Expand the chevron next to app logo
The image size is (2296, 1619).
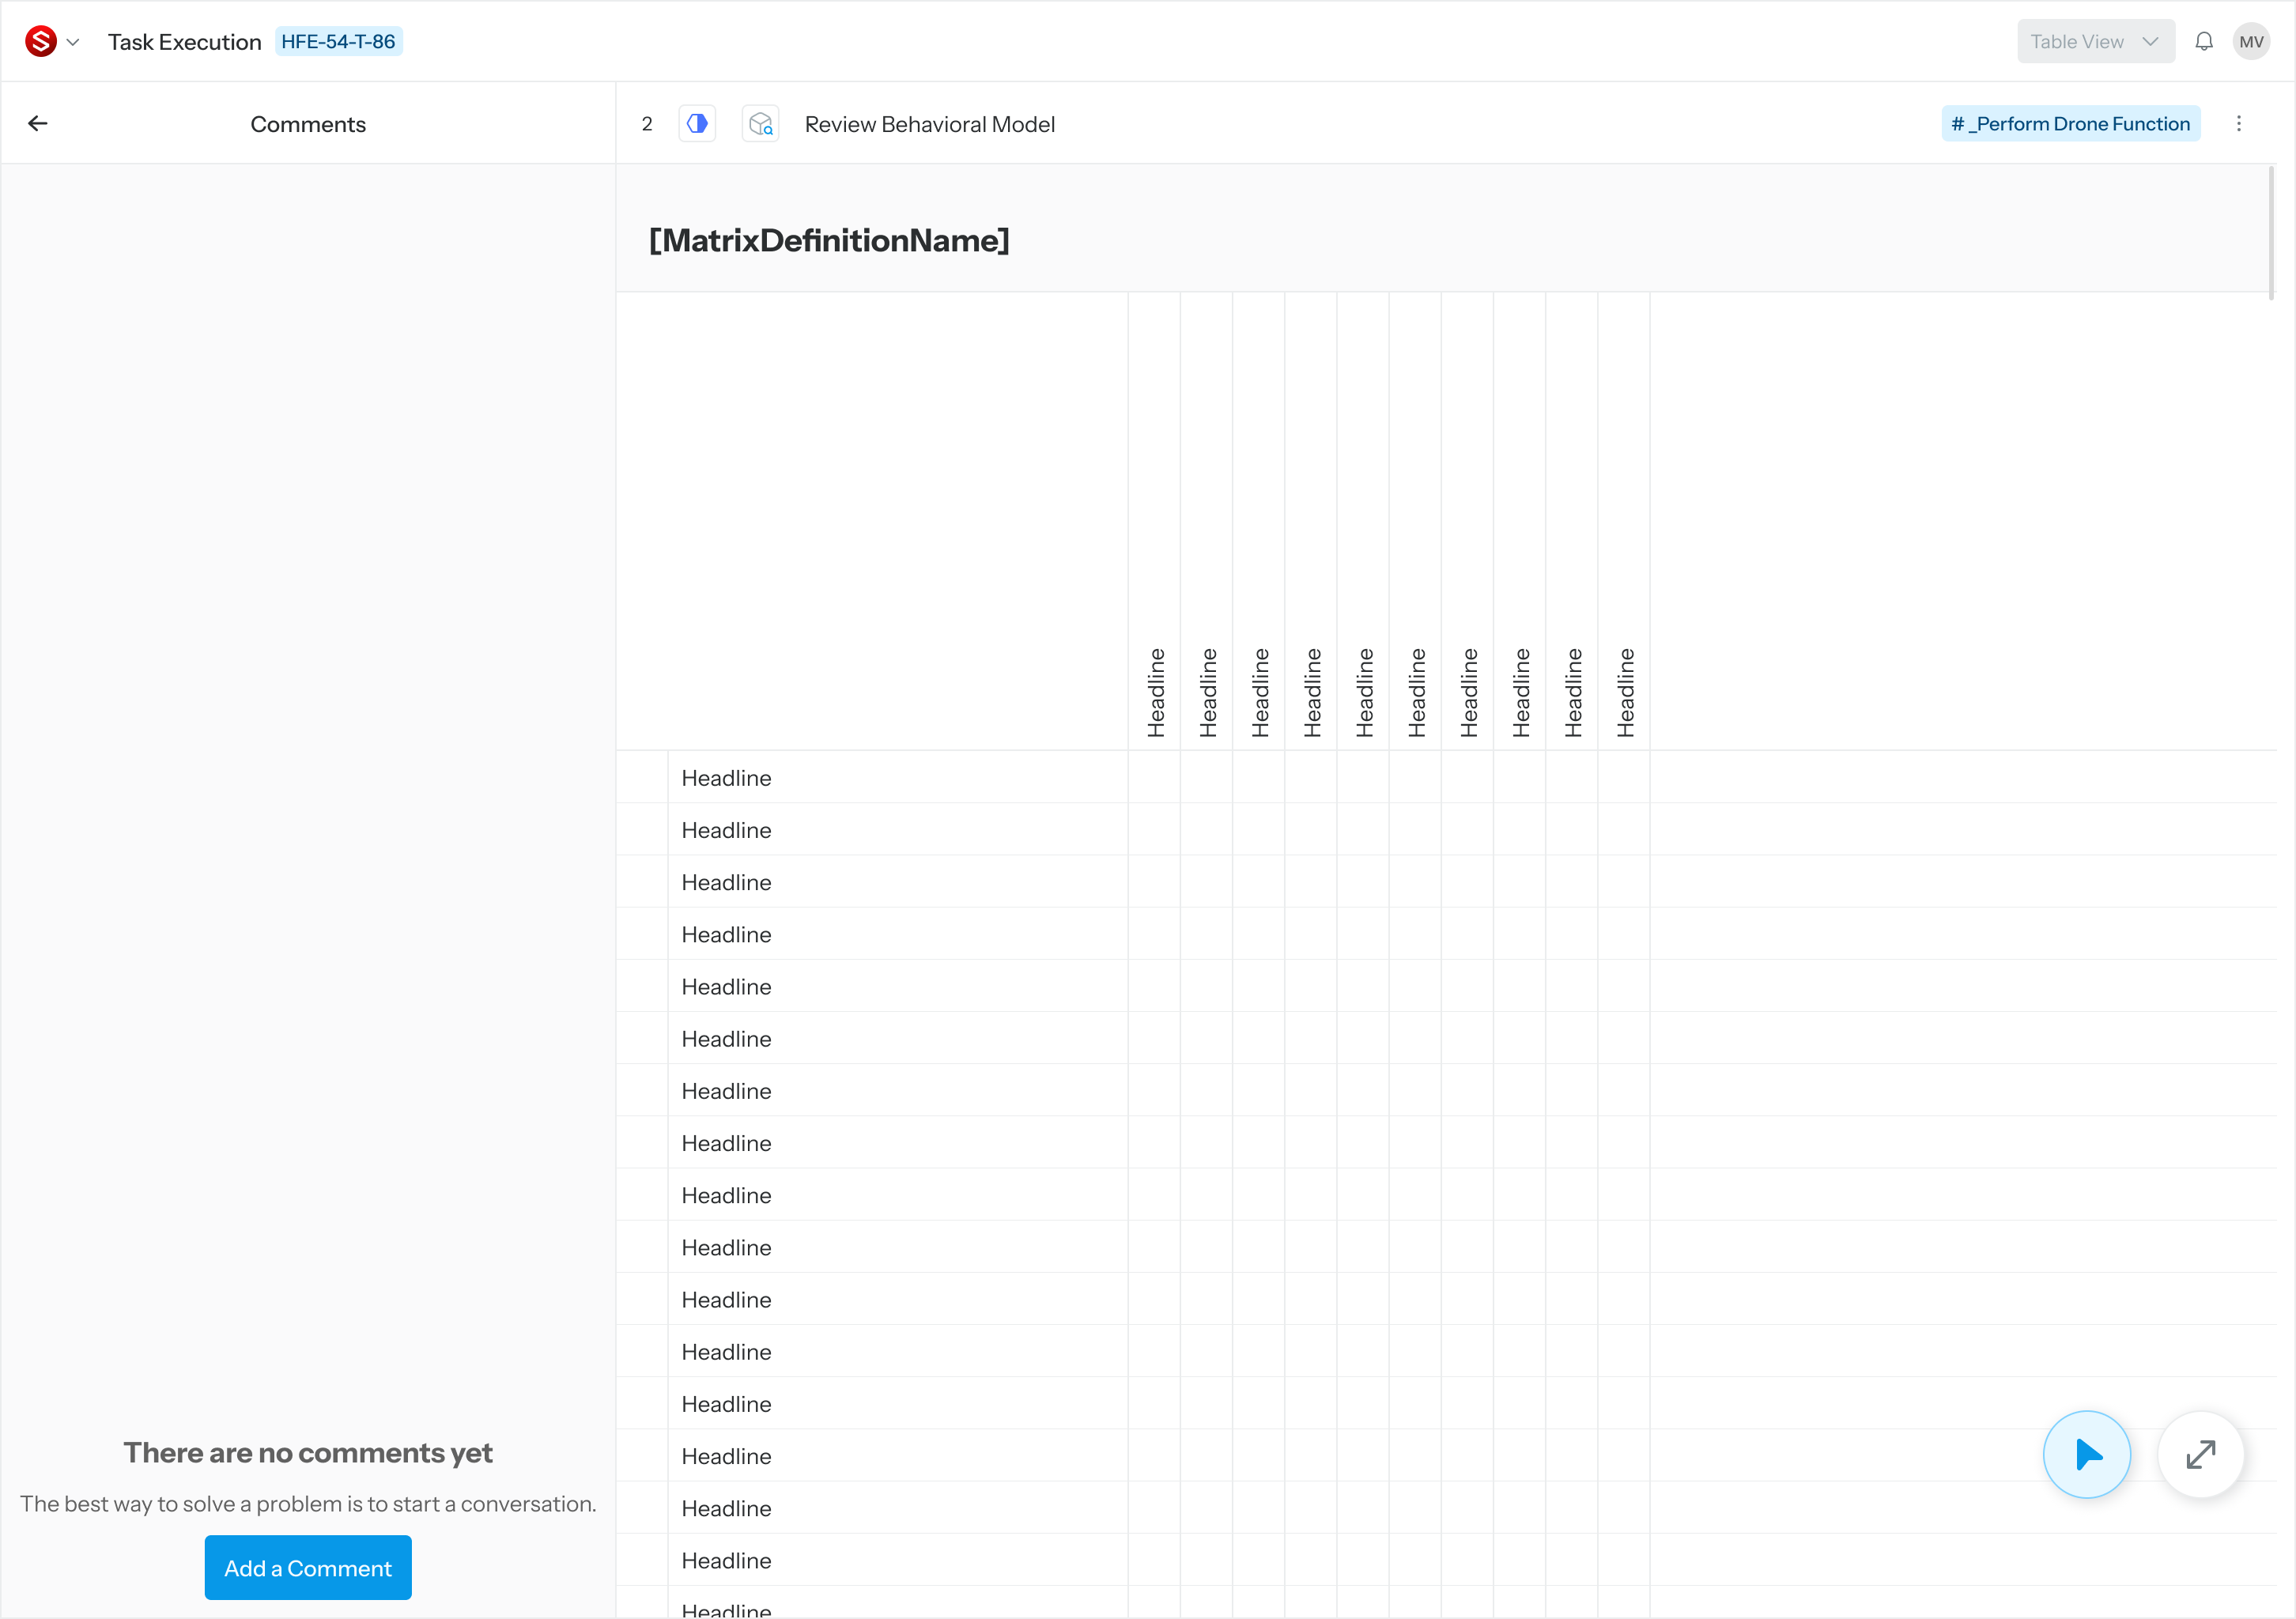click(73, 42)
